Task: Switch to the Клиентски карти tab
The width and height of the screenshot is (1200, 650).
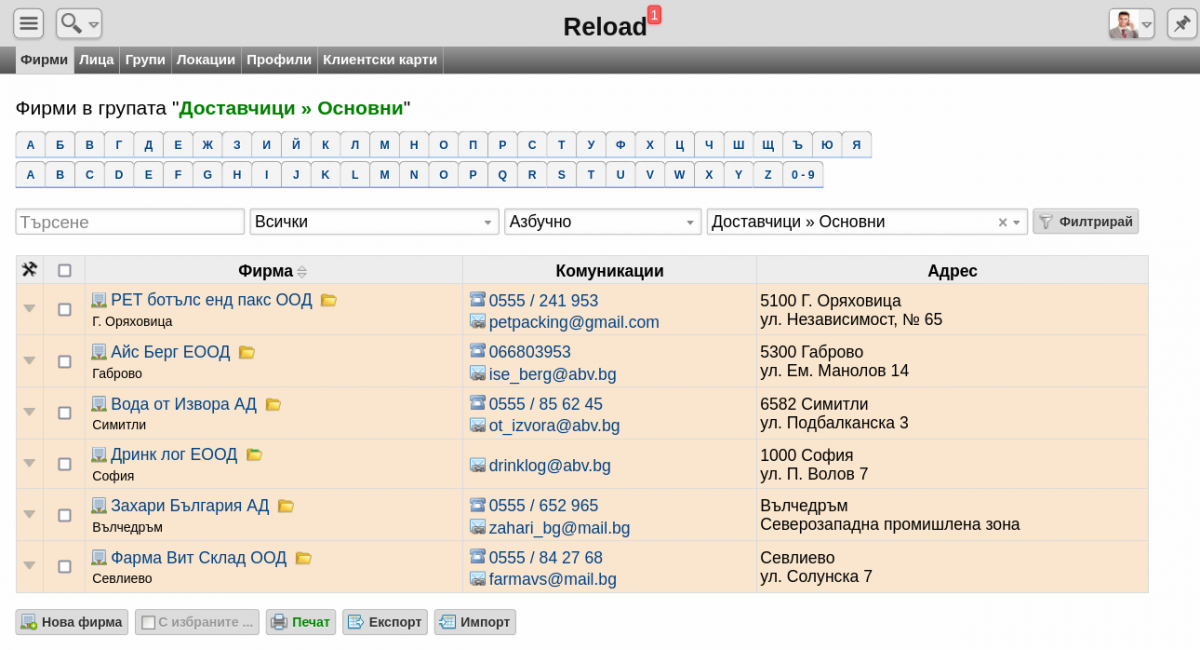Action: pyautogui.click(x=380, y=60)
